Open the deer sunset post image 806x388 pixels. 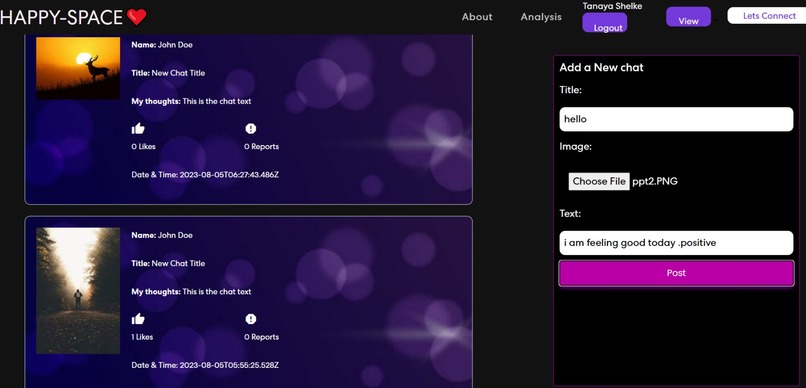(78, 67)
